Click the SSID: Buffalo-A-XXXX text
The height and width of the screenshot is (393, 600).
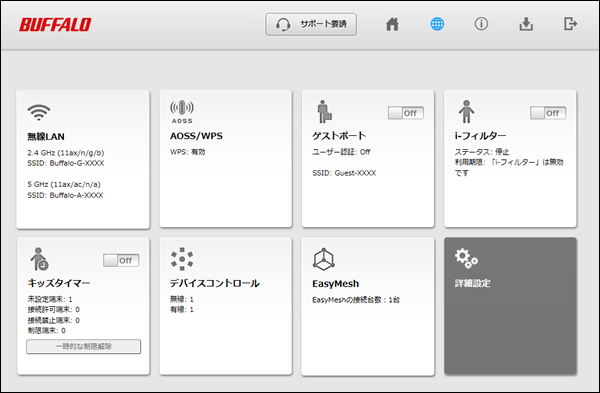point(65,195)
